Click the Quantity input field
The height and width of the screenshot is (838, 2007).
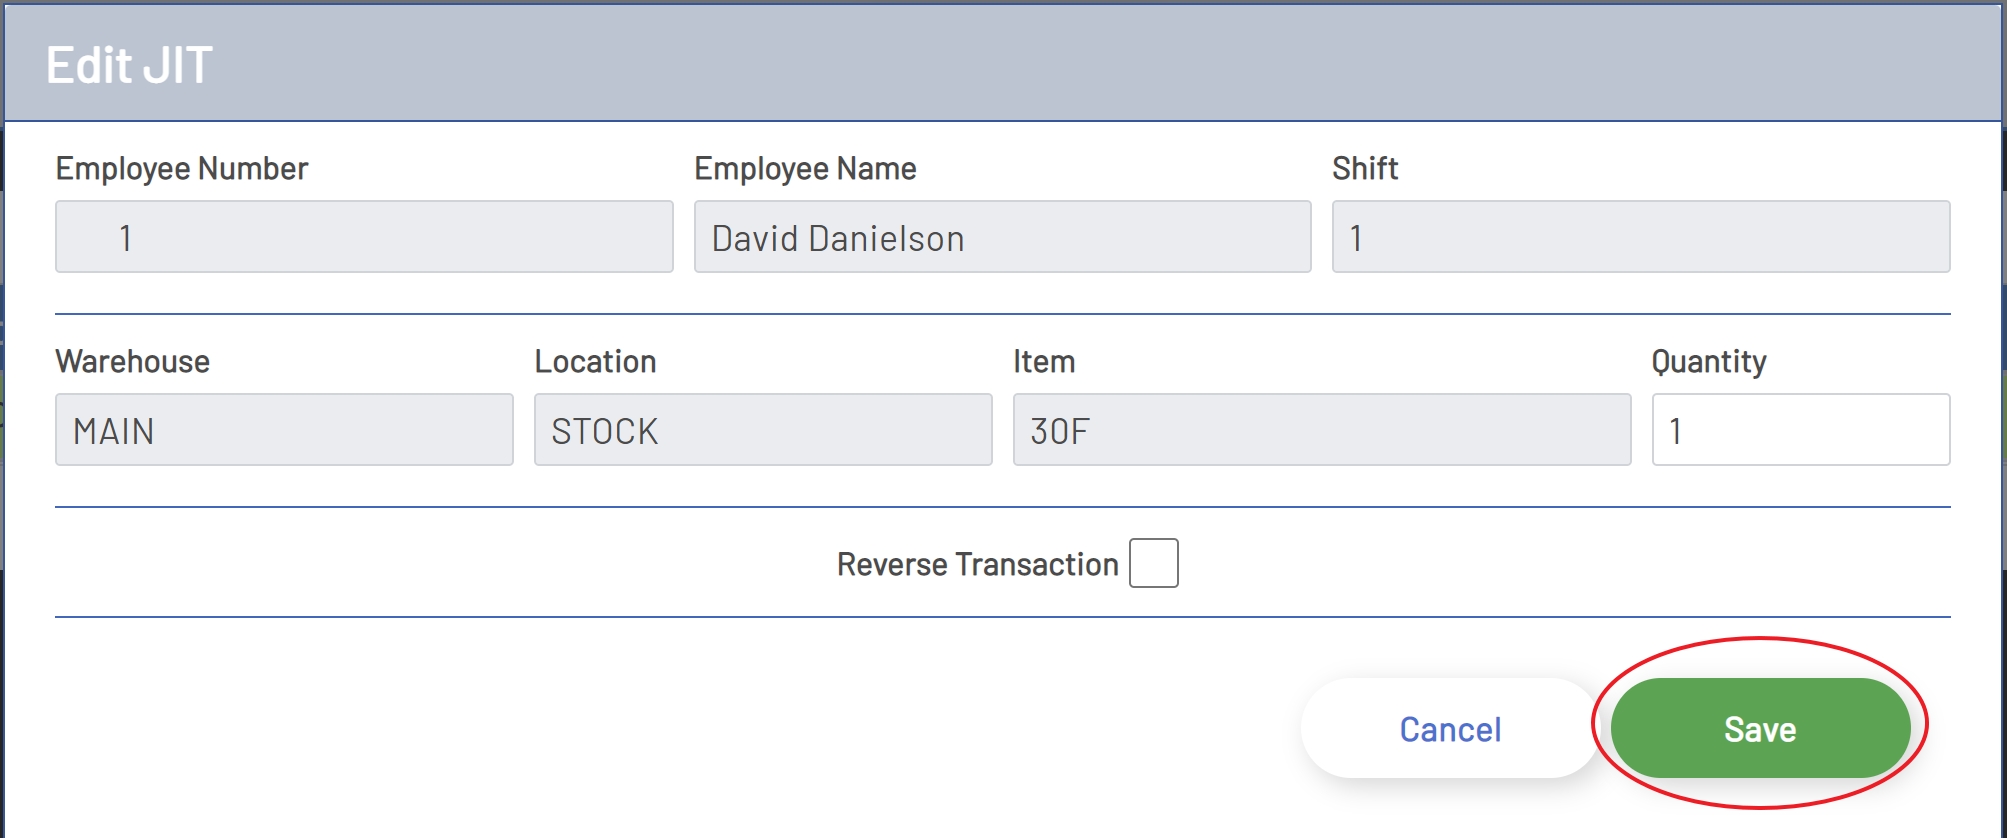[x=1800, y=430]
